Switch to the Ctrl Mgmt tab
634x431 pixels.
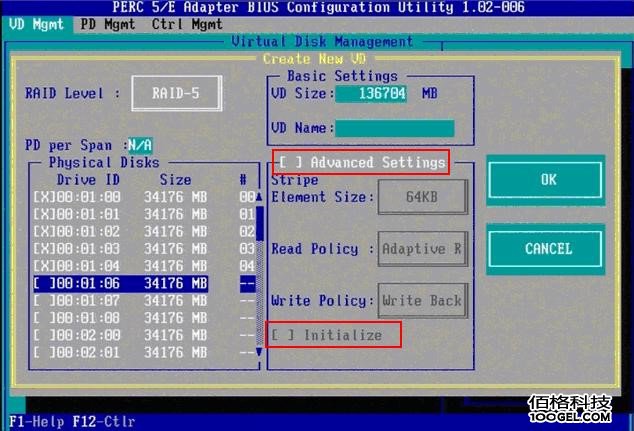pyautogui.click(x=187, y=25)
